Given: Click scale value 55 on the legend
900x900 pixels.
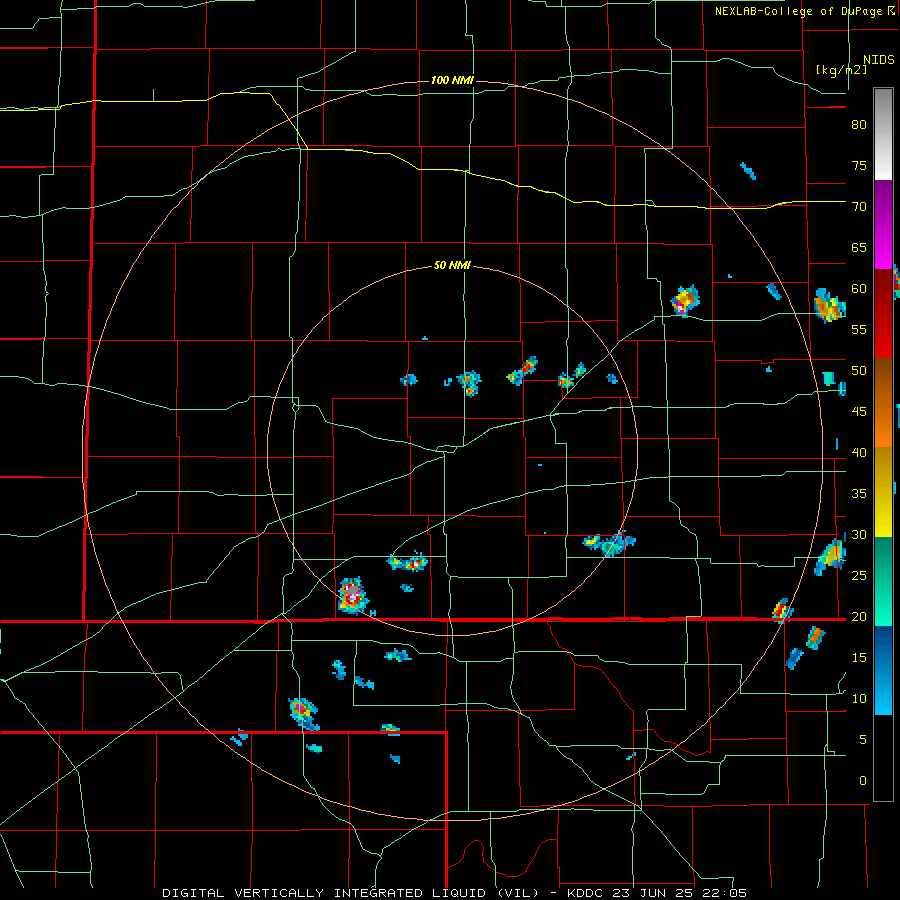Looking at the screenshot, I should coord(859,329).
